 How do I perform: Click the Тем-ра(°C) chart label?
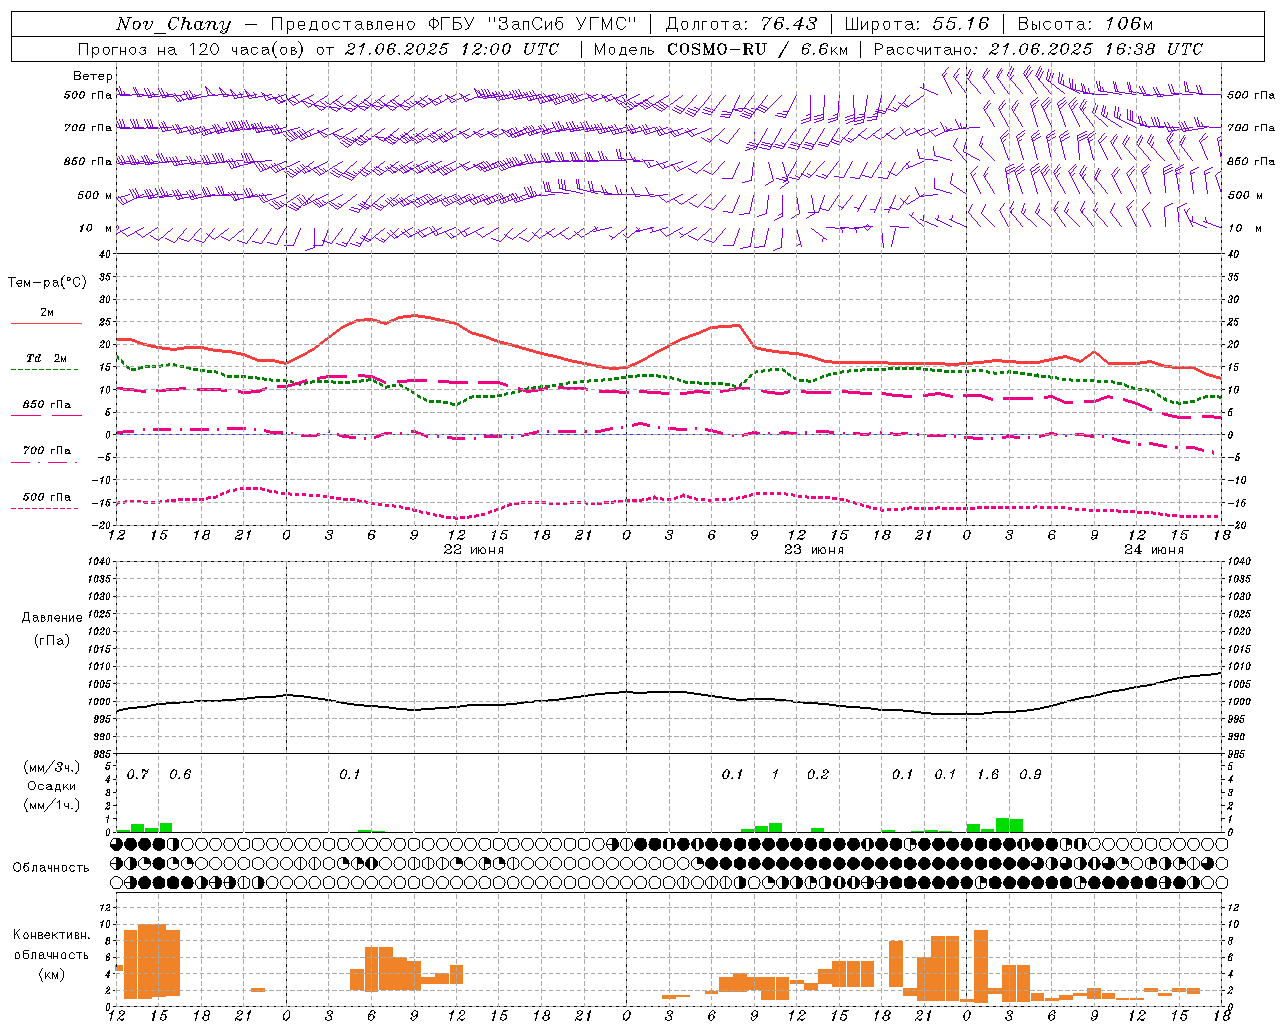47,283
